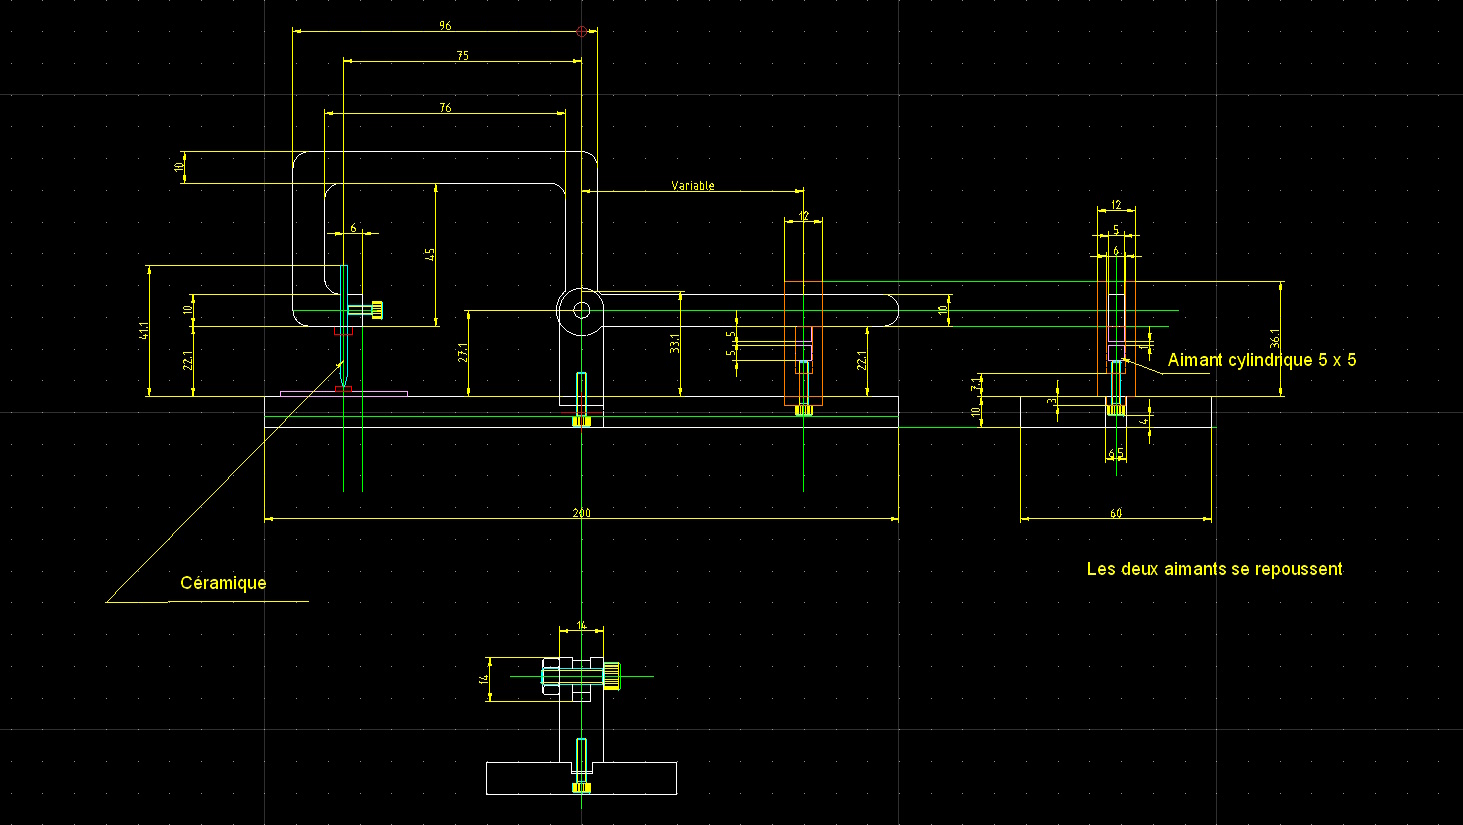Pick the 76 dimension value
This screenshot has width=1463, height=825.
[x=445, y=108]
